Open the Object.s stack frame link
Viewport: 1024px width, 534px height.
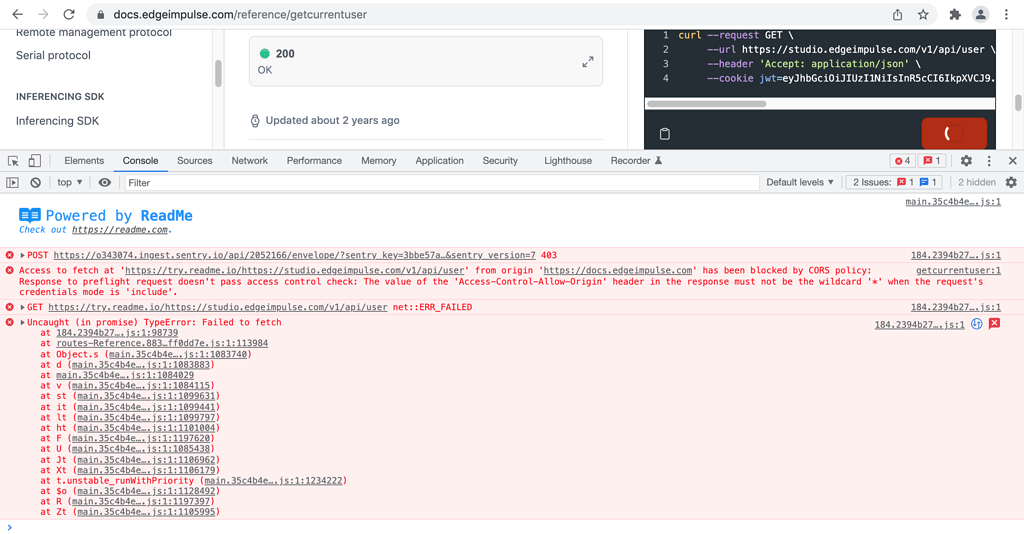(178, 354)
